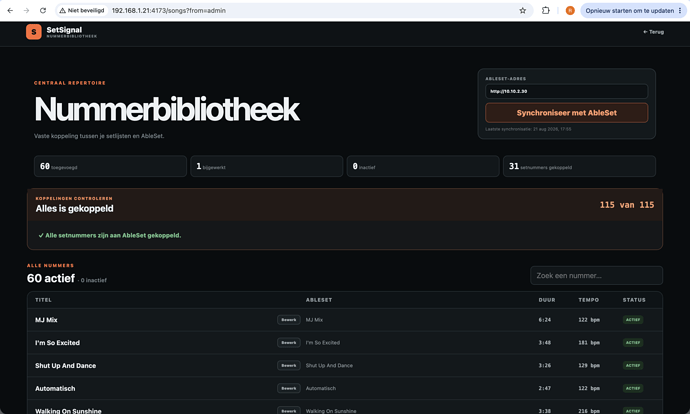The image size is (690, 414).
Task: Click 'Bewerk' button for Shut Up And Dance
Action: pyautogui.click(x=289, y=366)
